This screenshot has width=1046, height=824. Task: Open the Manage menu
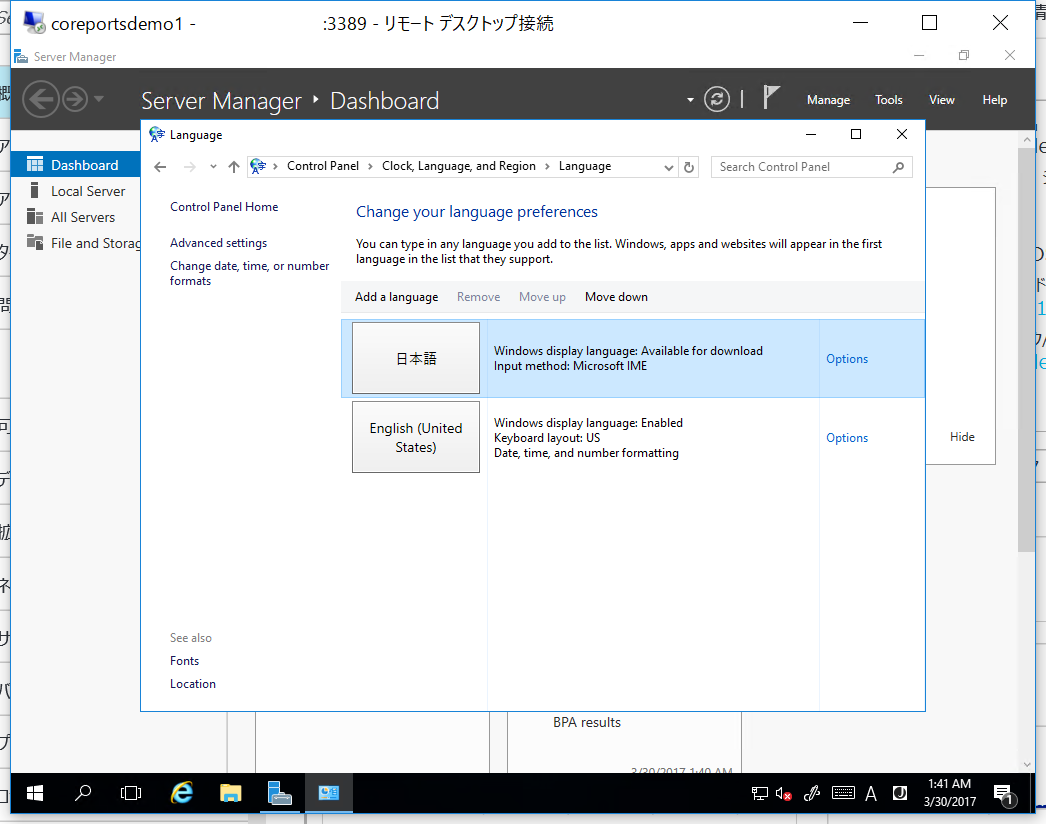point(828,100)
